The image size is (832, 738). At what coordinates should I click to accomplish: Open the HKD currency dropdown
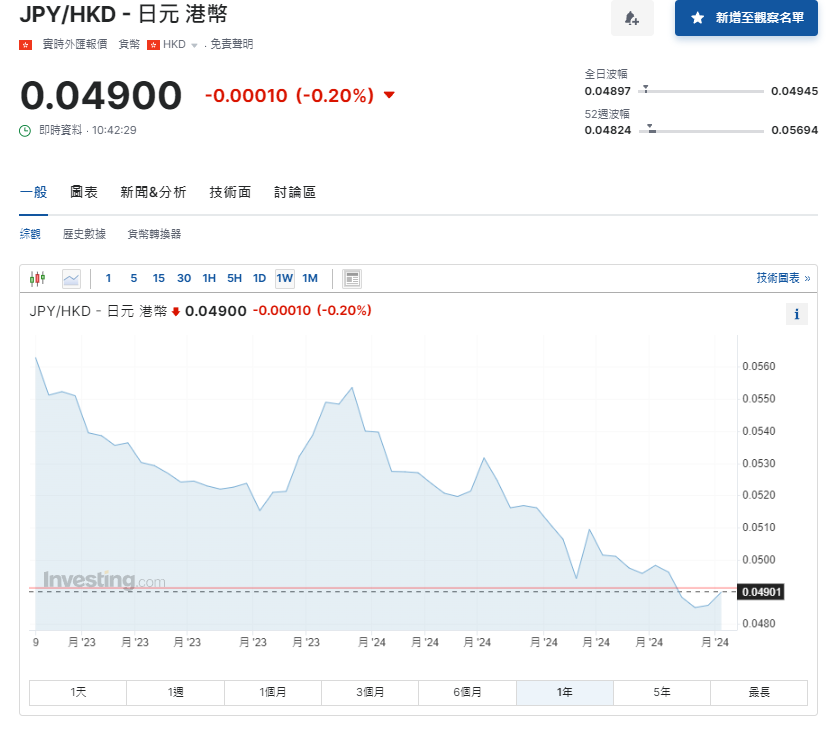tap(194, 45)
